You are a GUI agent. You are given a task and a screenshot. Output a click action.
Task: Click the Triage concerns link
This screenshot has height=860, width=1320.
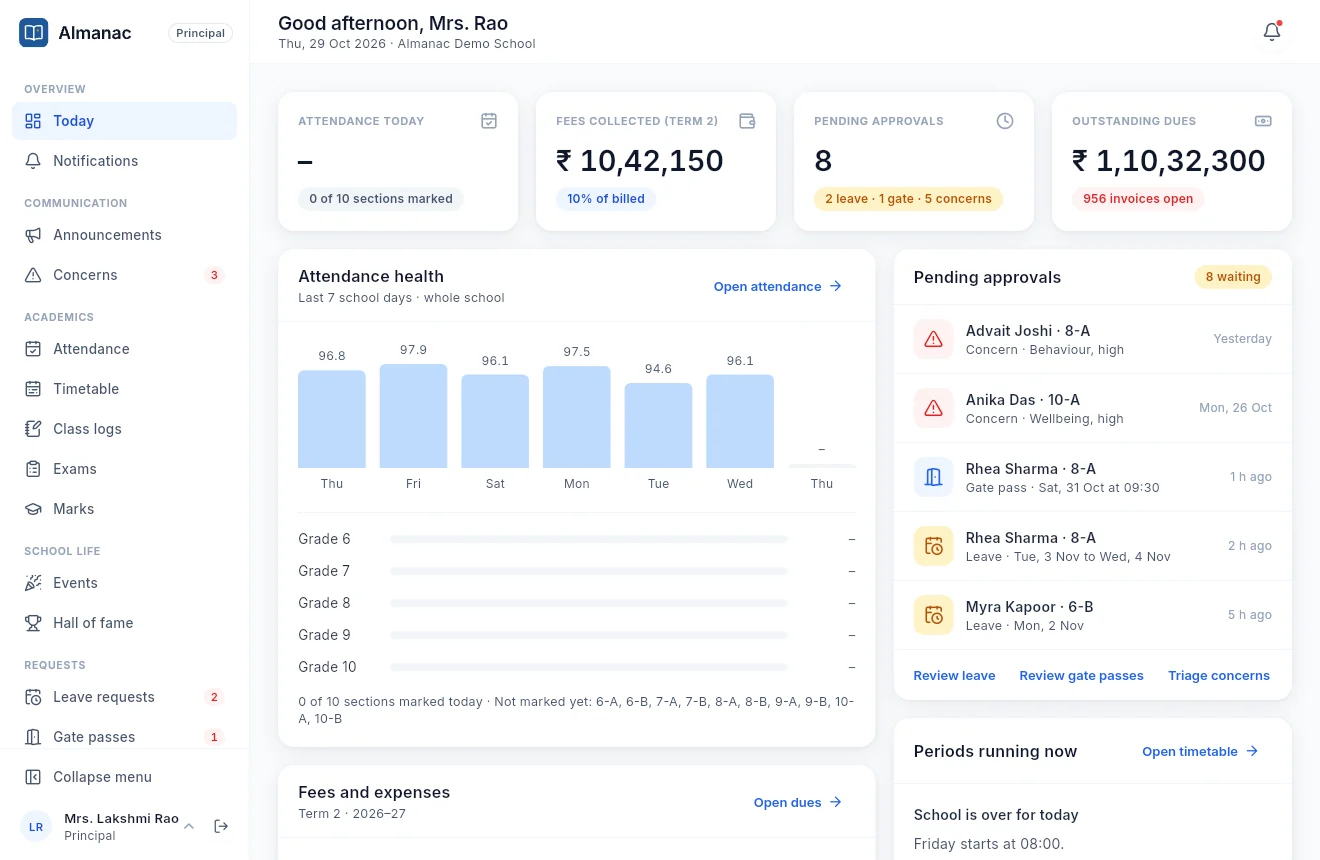pos(1219,676)
